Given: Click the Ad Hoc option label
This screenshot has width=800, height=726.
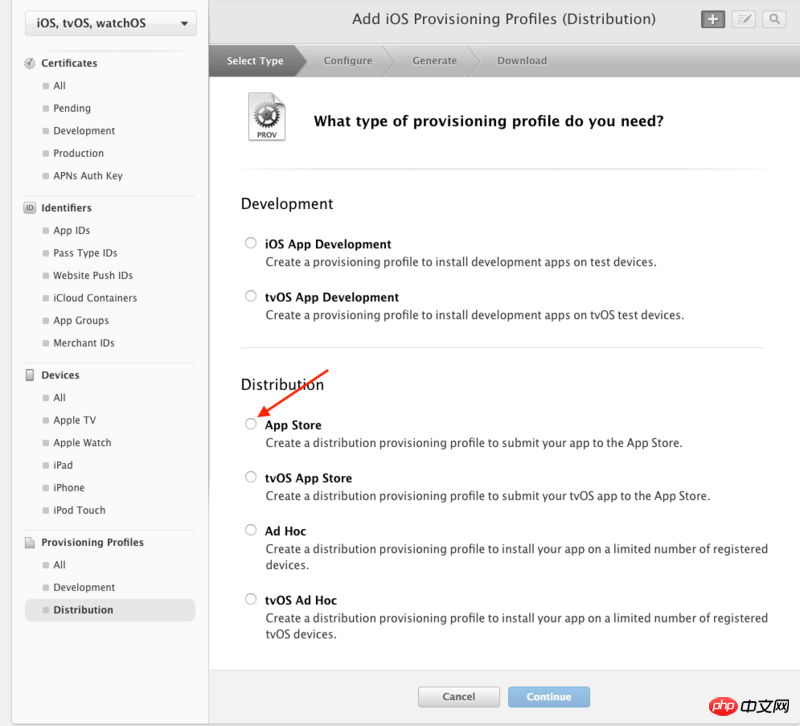Looking at the screenshot, I should coord(285,531).
